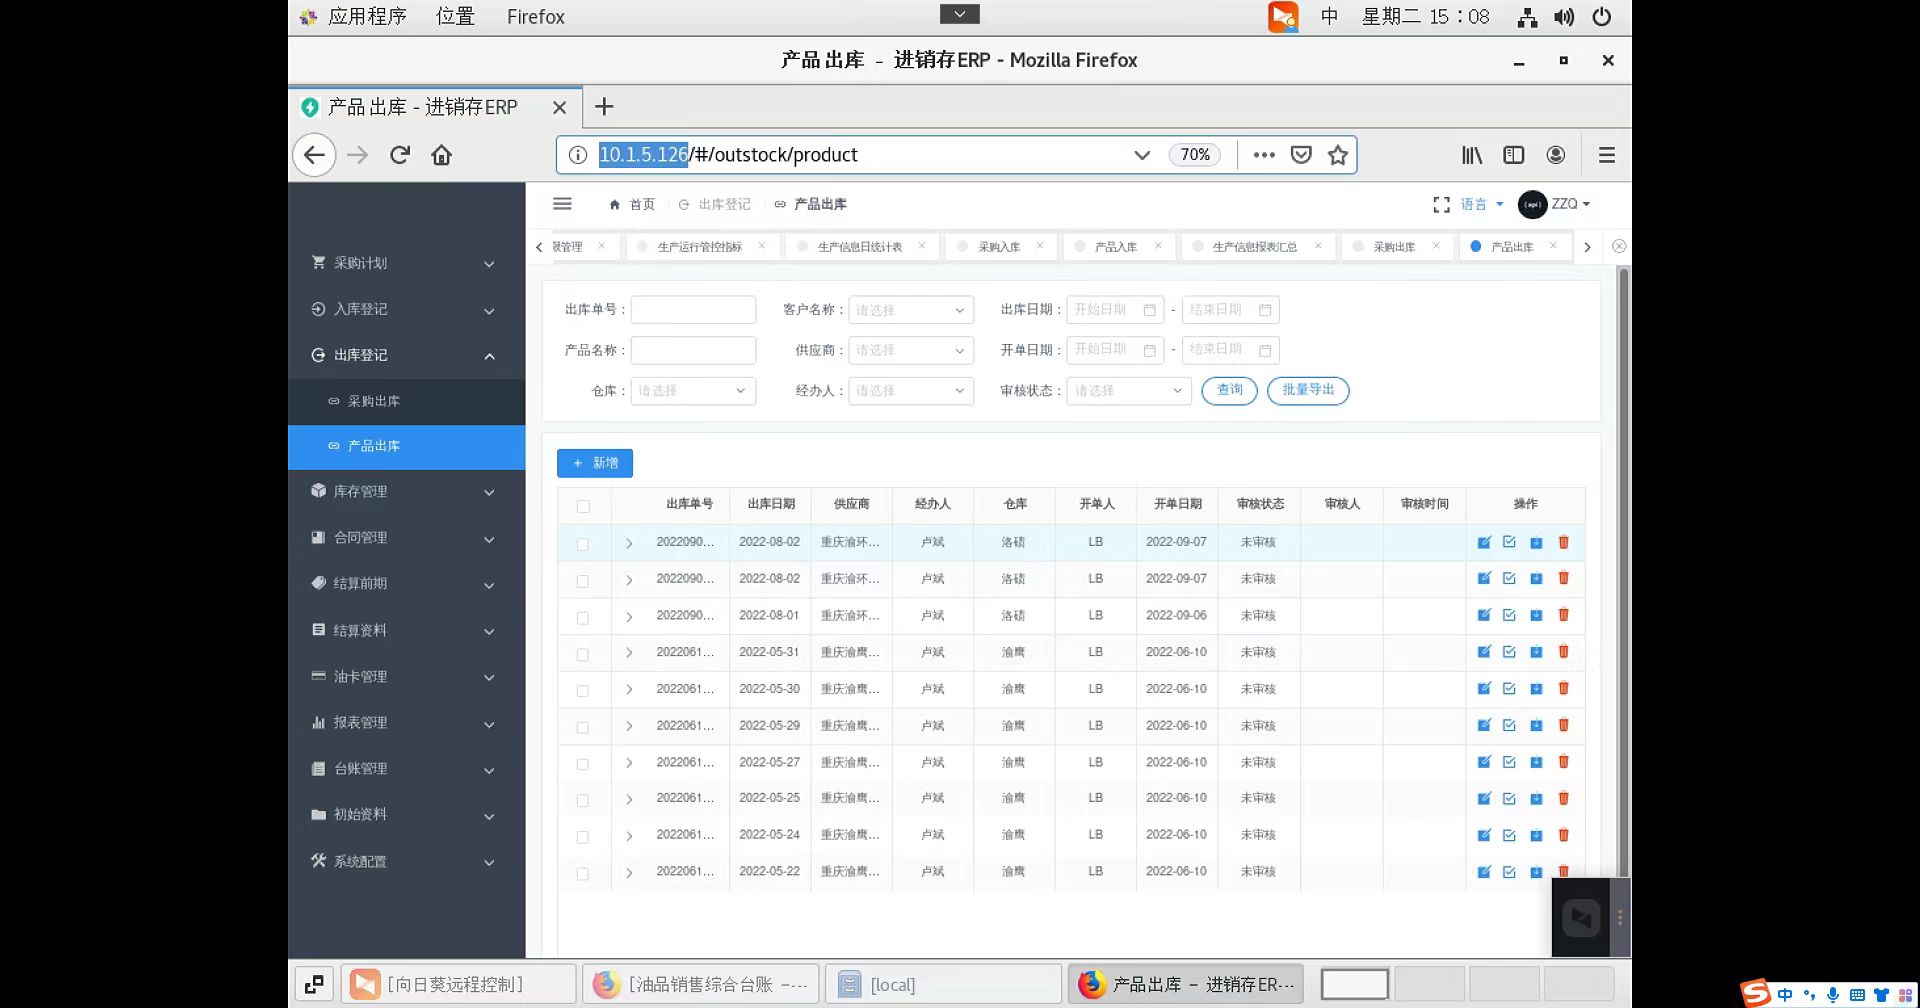Bookmark this page with star
Image resolution: width=1920 pixels, height=1008 pixels.
point(1338,155)
